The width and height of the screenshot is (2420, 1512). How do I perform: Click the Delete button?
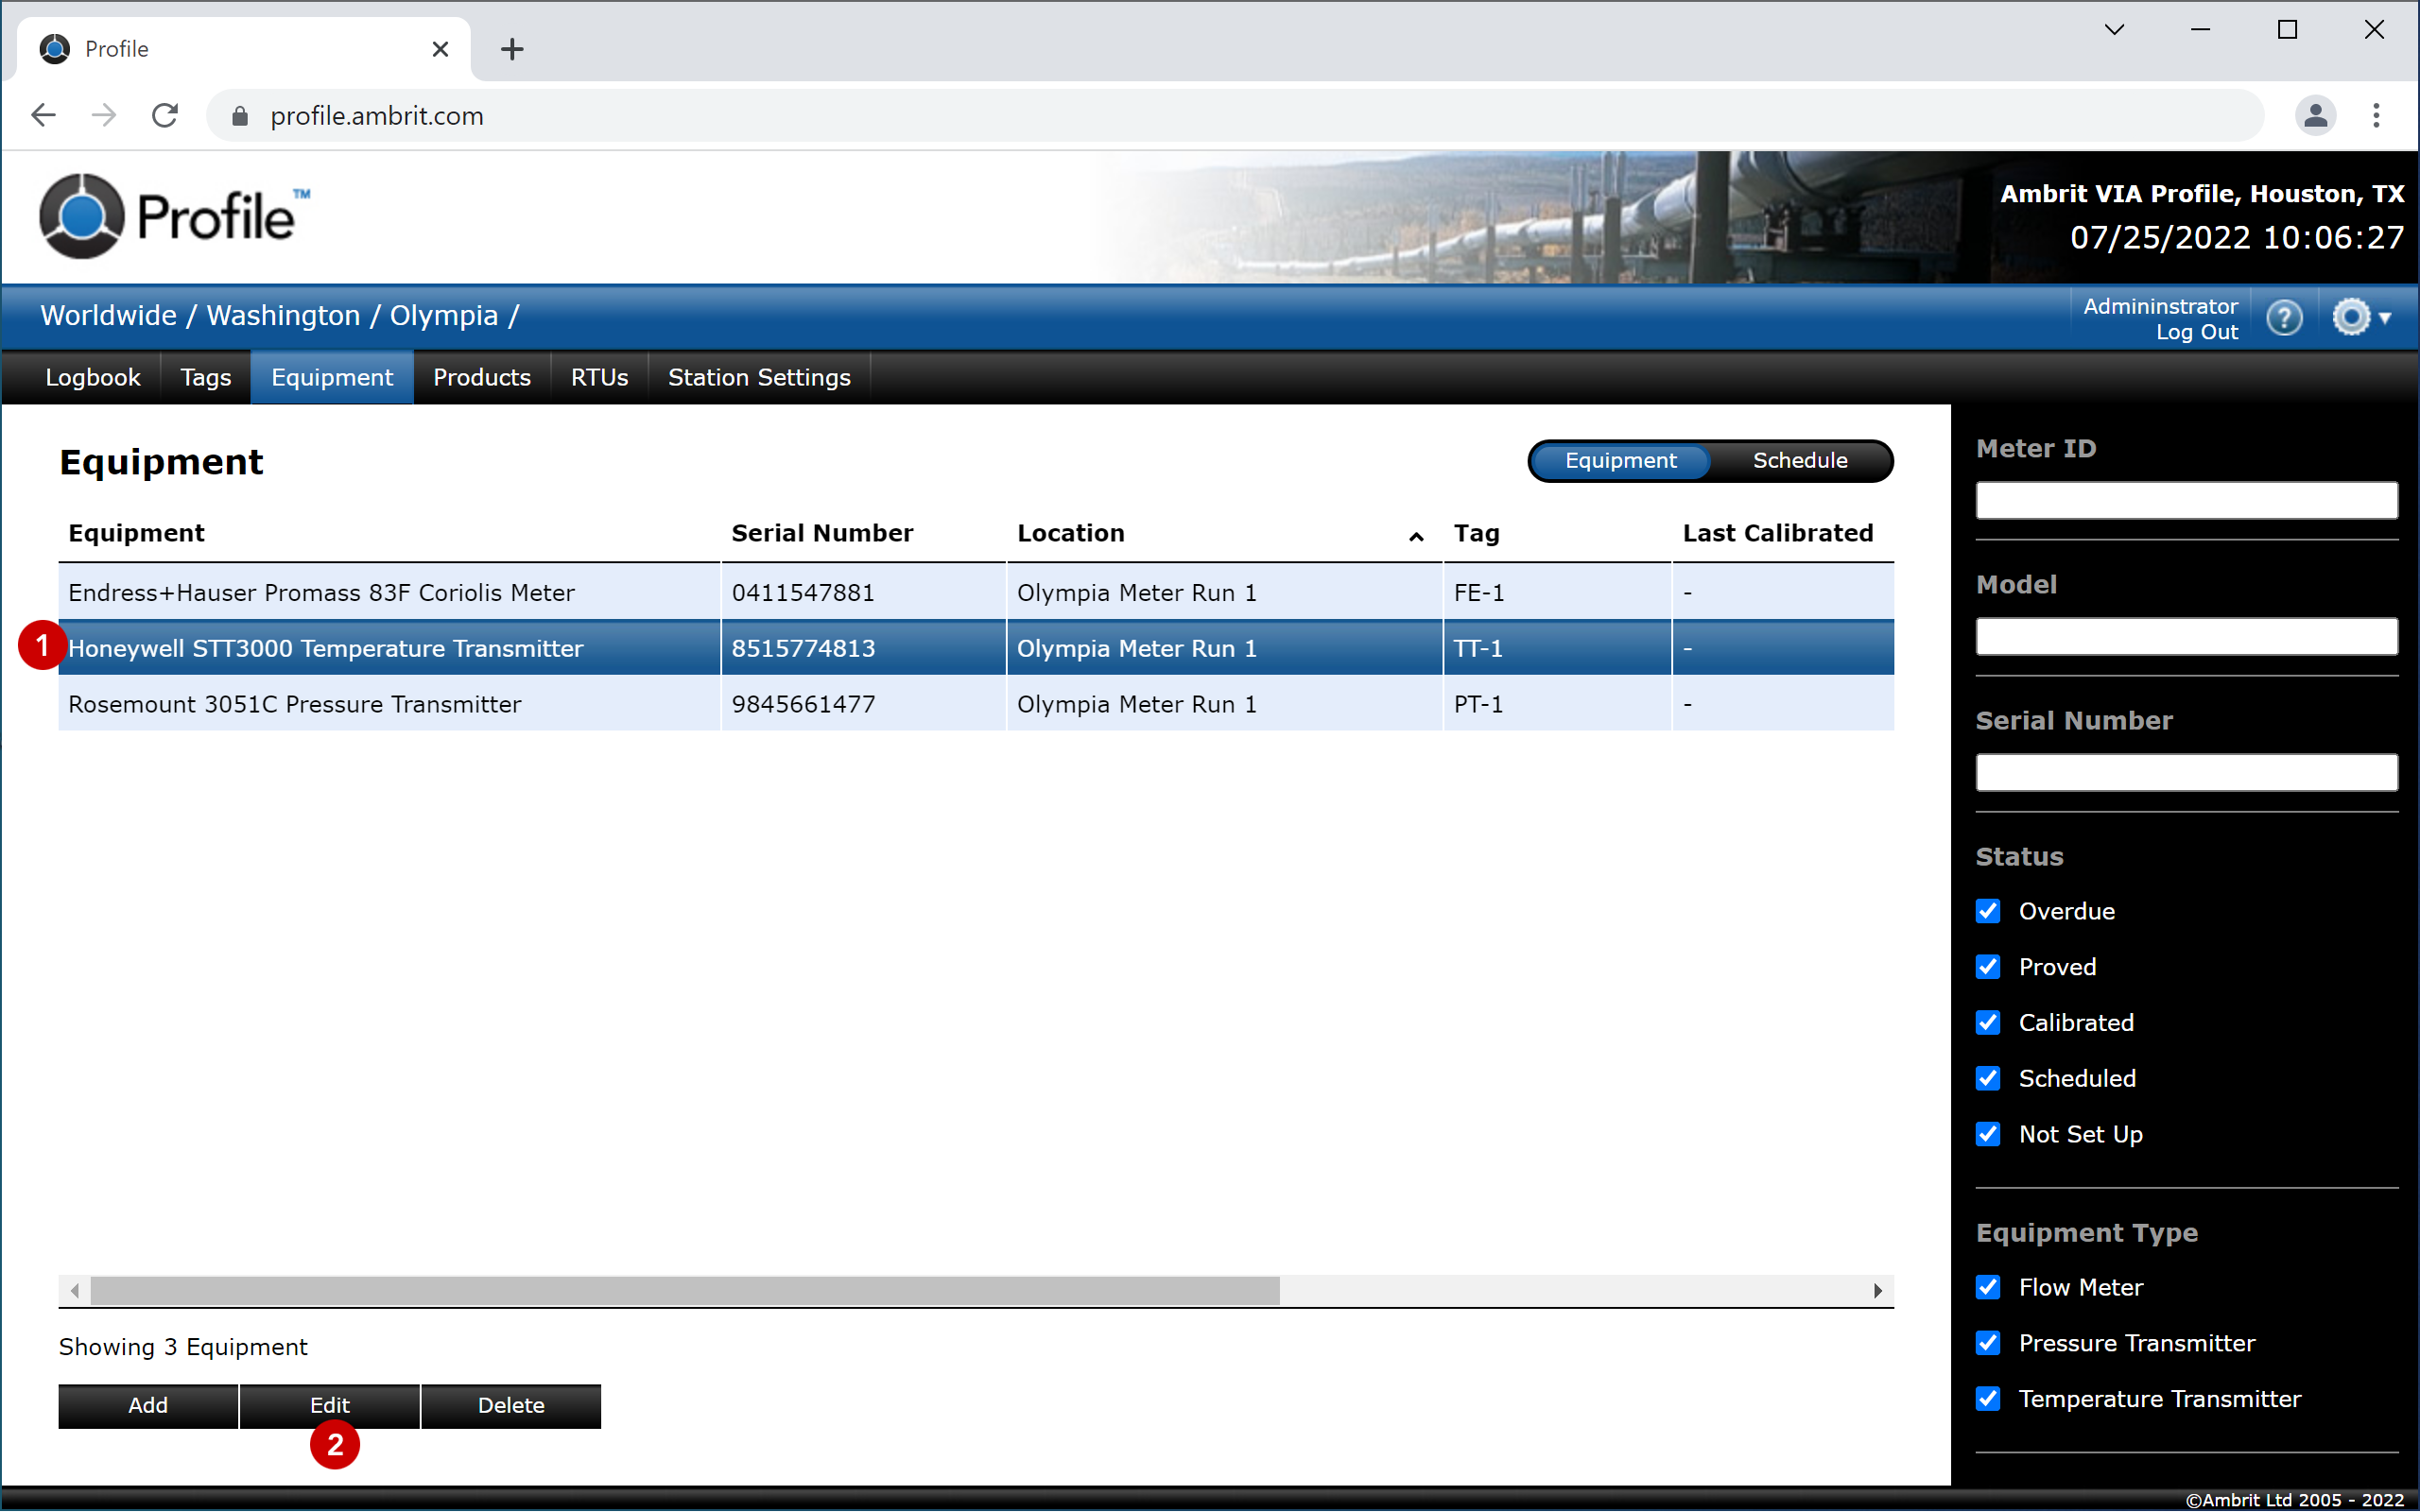(511, 1406)
